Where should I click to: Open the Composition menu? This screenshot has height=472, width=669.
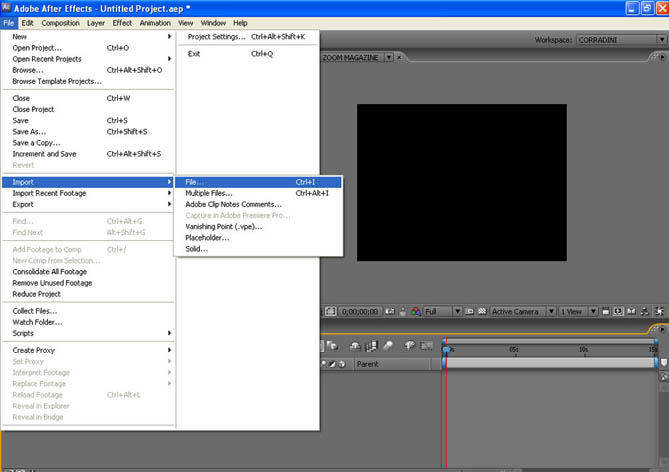tap(60, 22)
